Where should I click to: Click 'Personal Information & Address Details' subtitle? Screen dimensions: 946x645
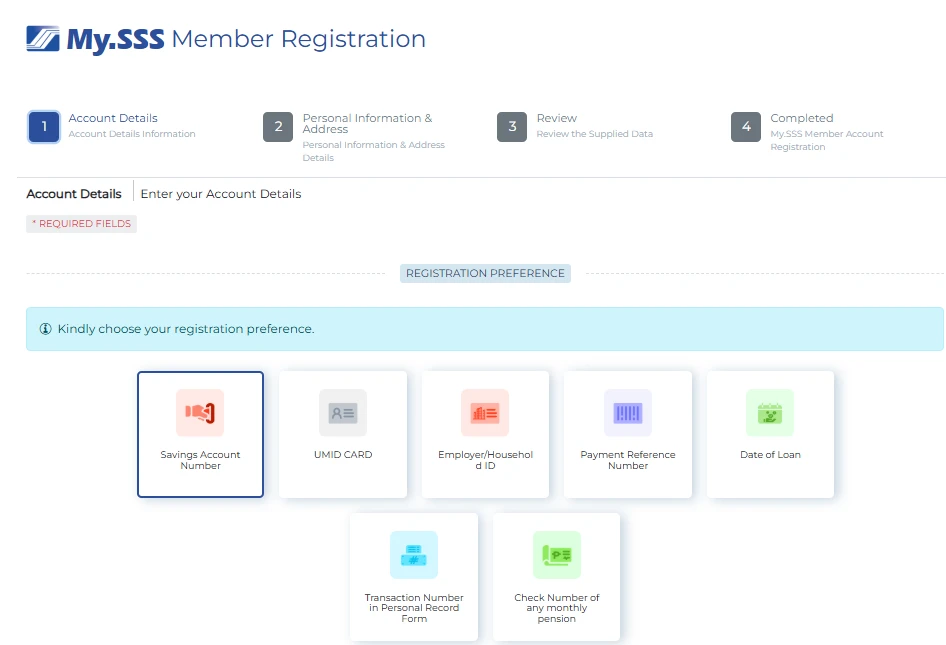373,151
